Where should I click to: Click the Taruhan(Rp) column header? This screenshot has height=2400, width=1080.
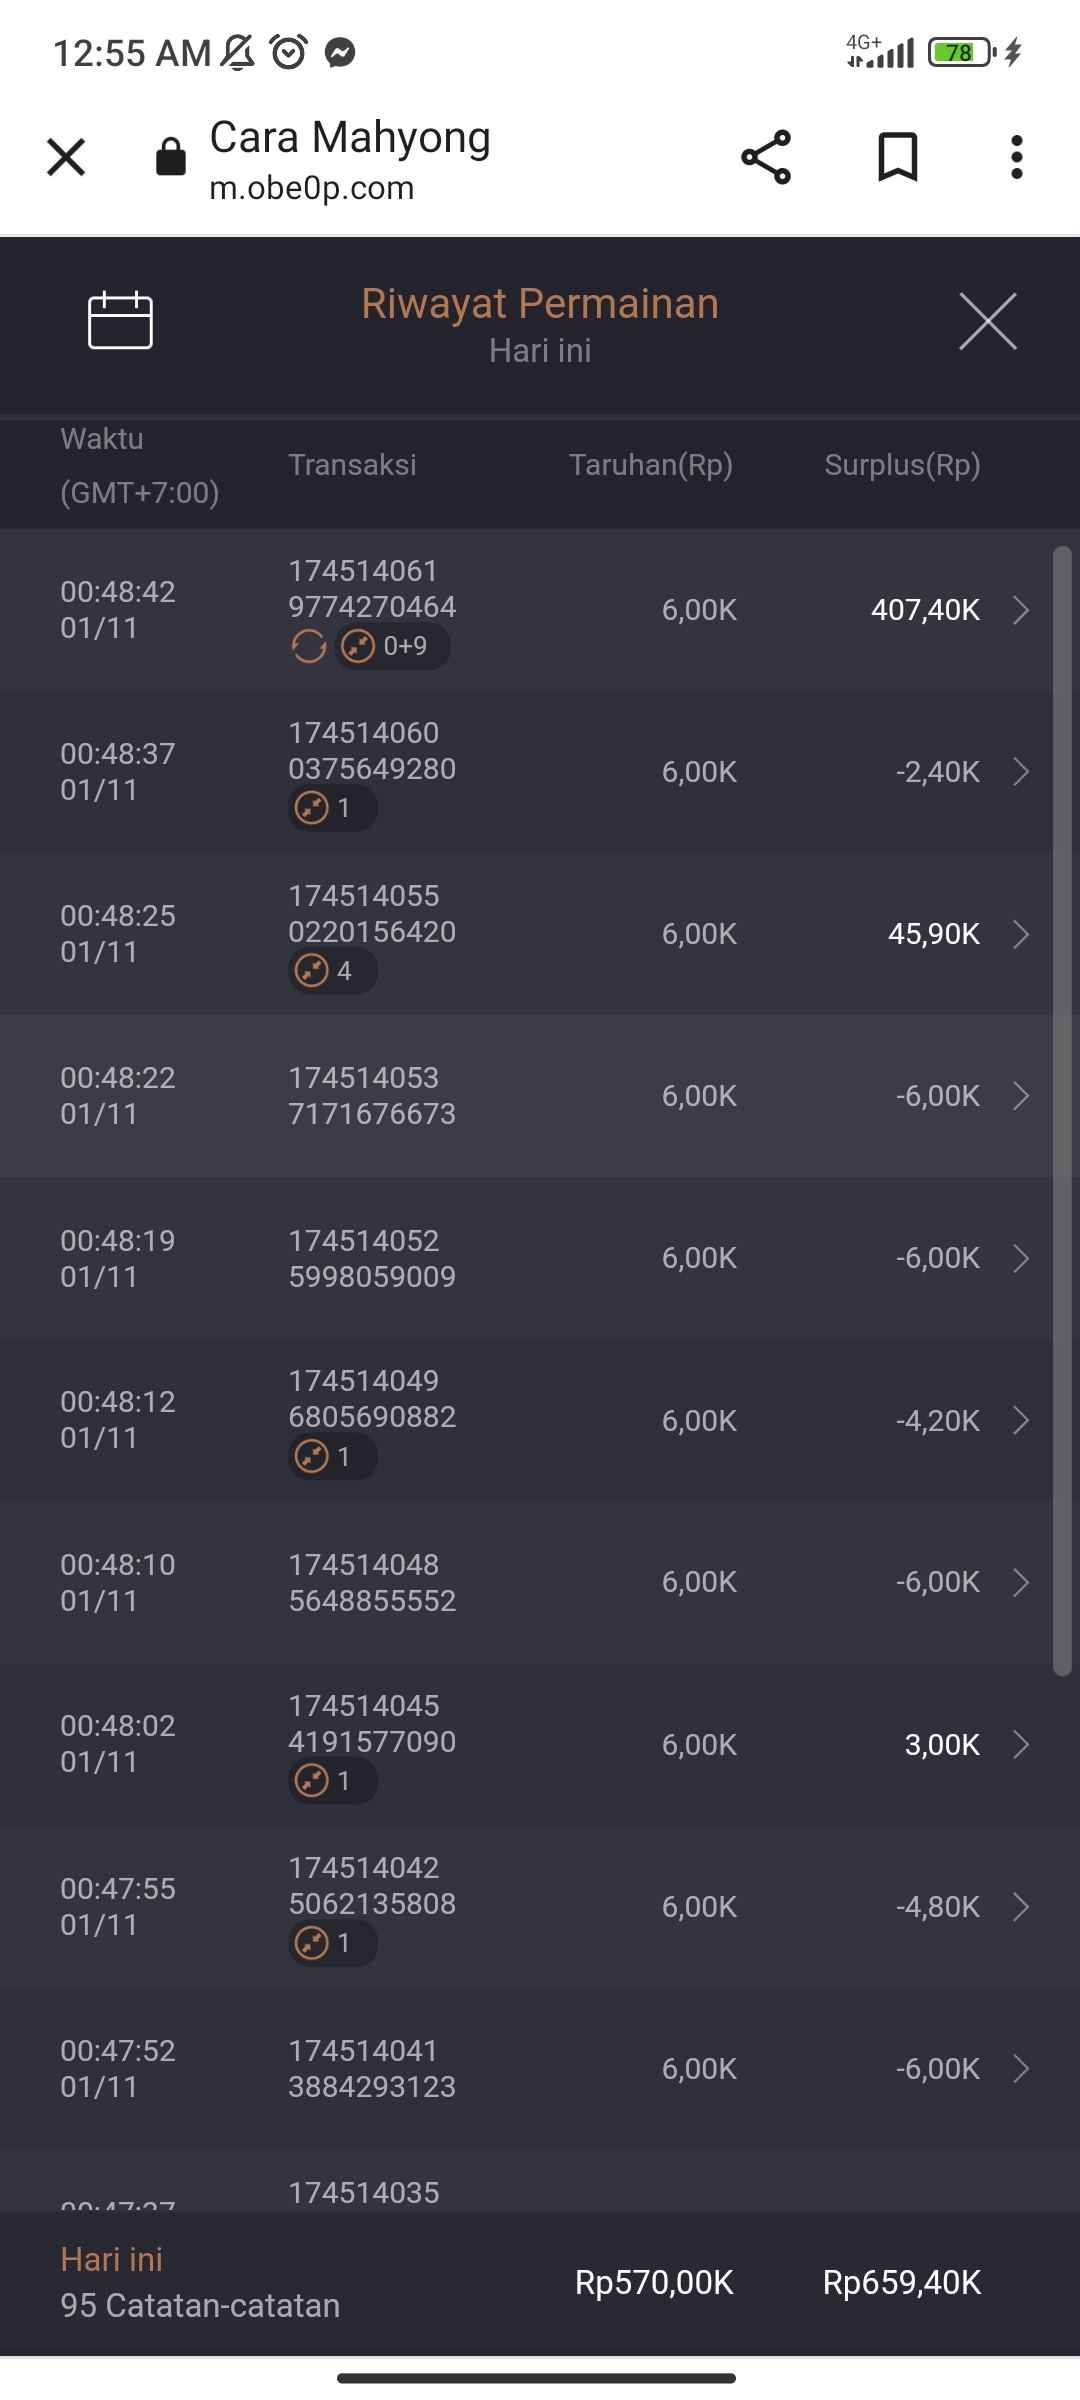click(651, 465)
